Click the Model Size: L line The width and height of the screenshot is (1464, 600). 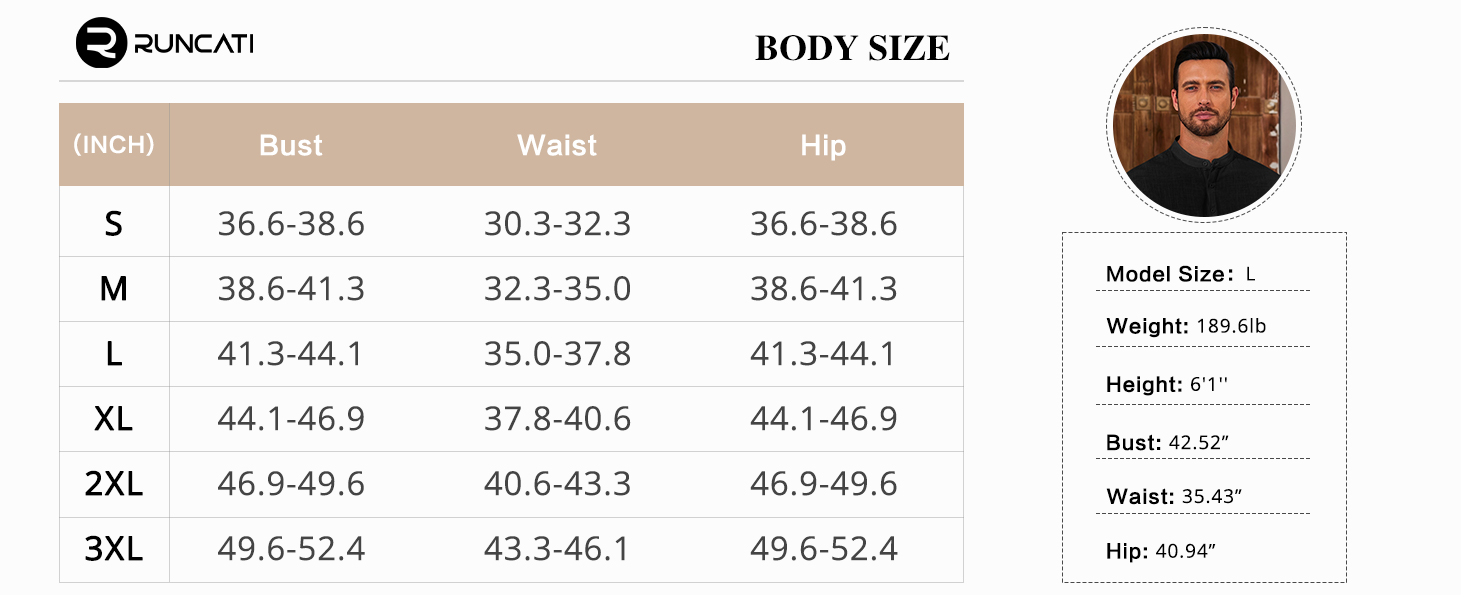[1180, 274]
